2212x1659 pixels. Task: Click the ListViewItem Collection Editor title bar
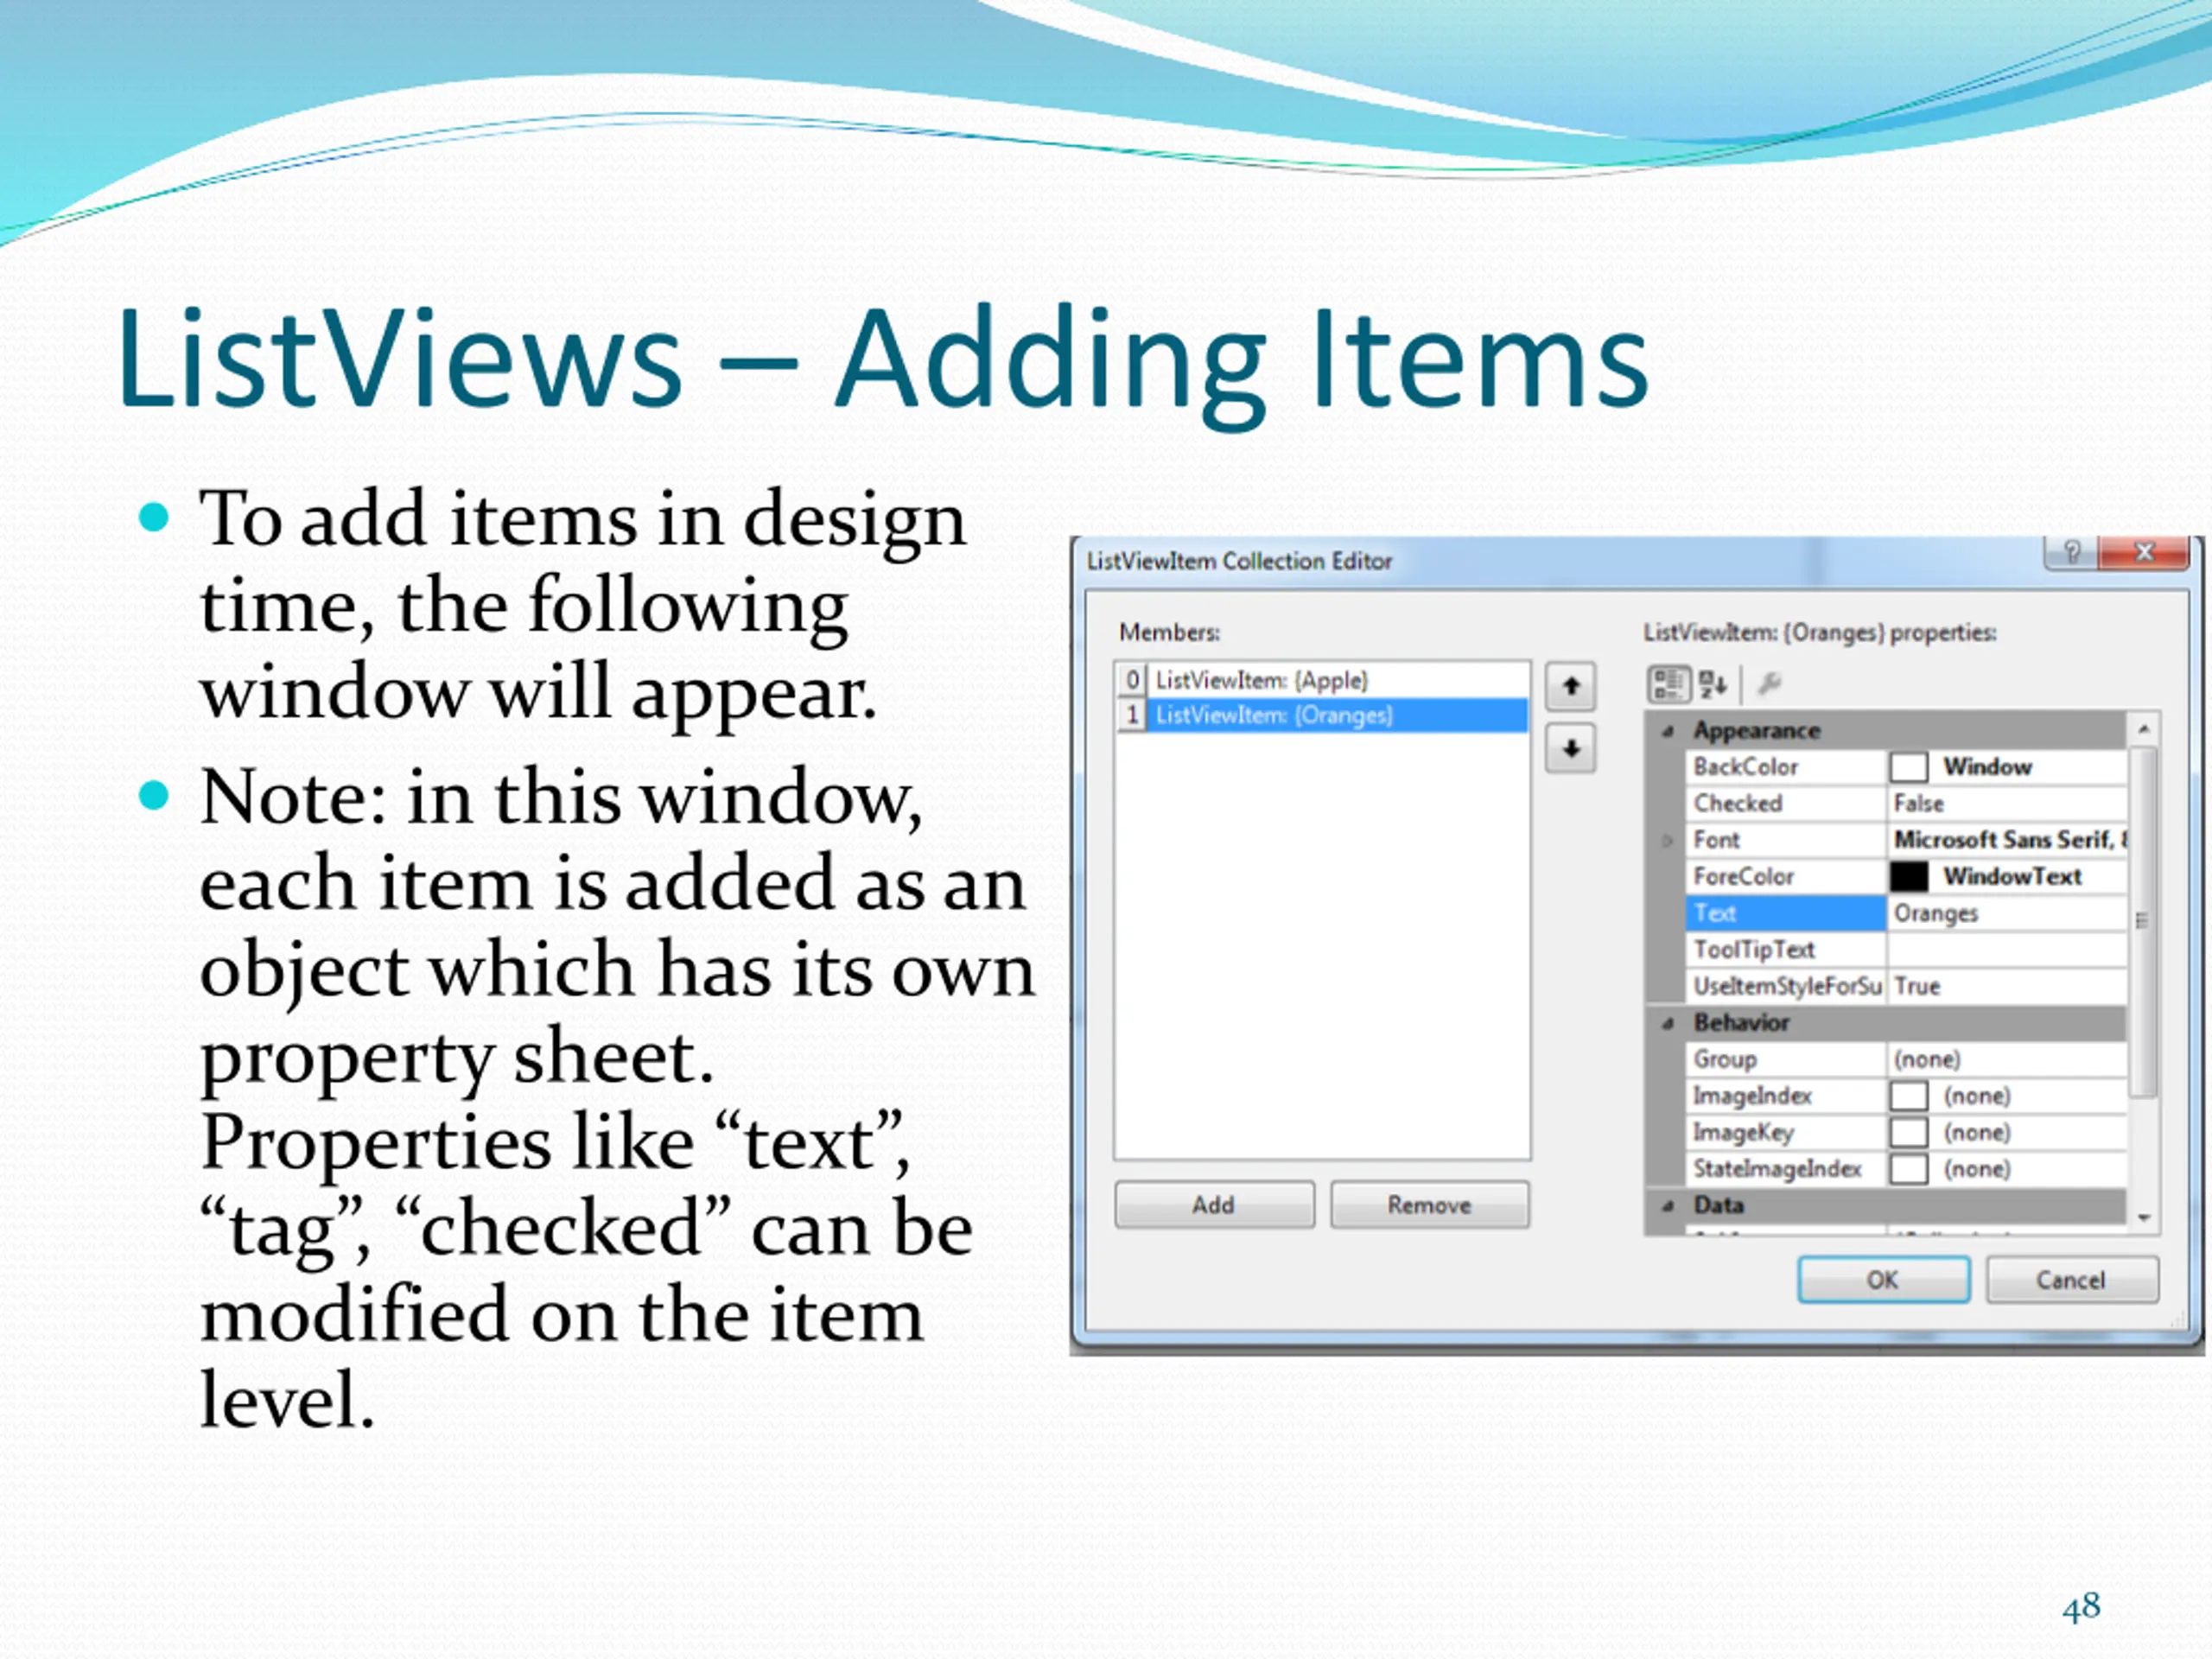click(1560, 560)
